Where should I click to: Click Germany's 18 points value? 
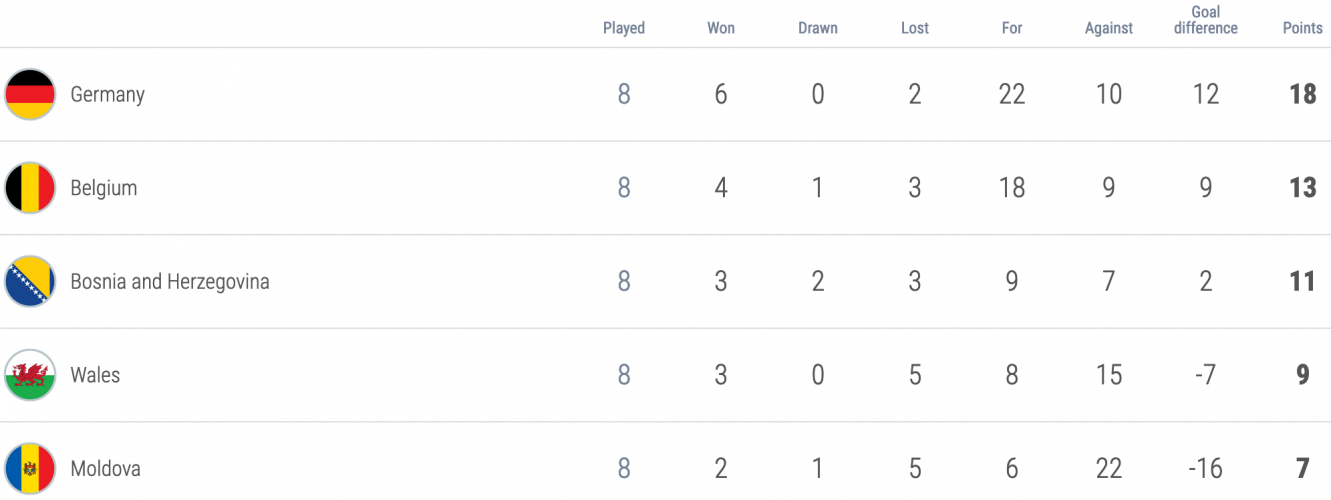(1303, 95)
